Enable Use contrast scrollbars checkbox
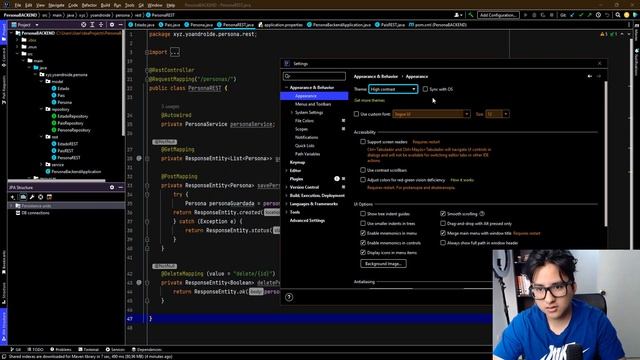Image resolution: width=640 pixels, height=360 pixels. (x=363, y=170)
